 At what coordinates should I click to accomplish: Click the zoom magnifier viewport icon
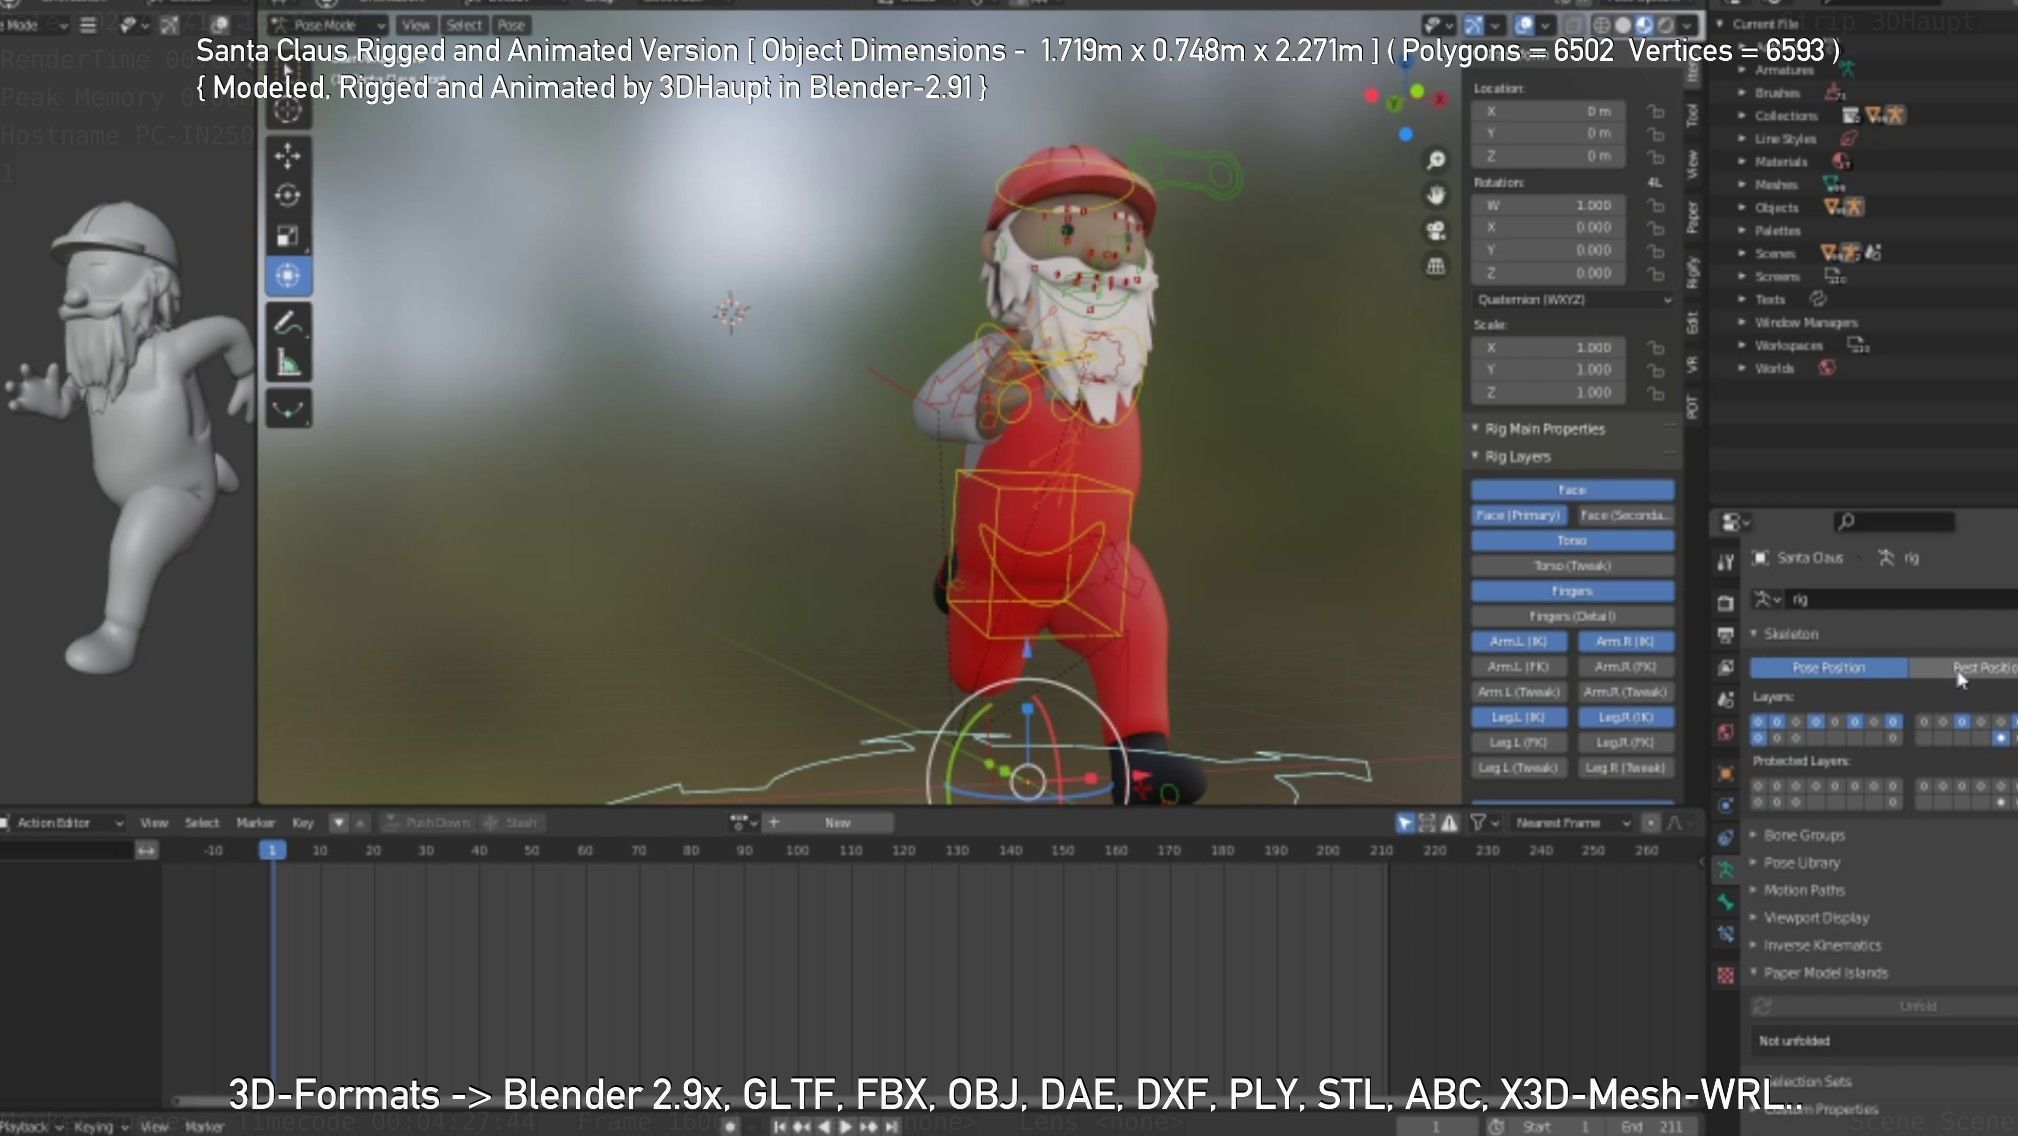click(1436, 160)
